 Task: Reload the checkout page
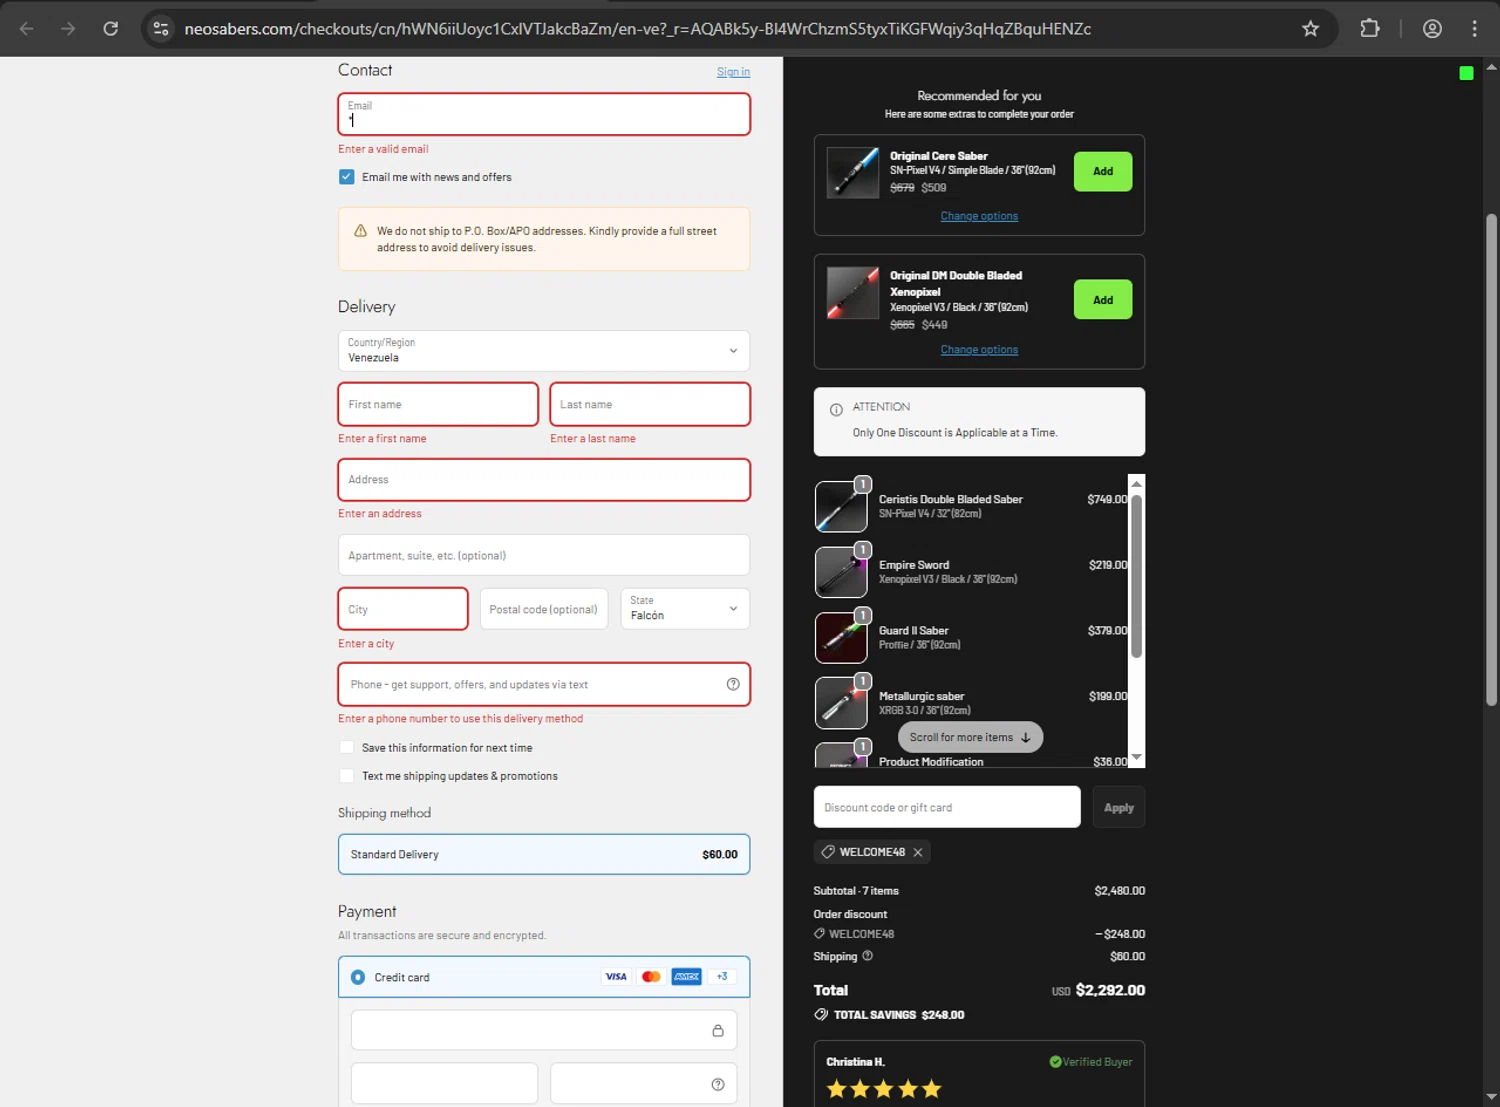click(111, 29)
